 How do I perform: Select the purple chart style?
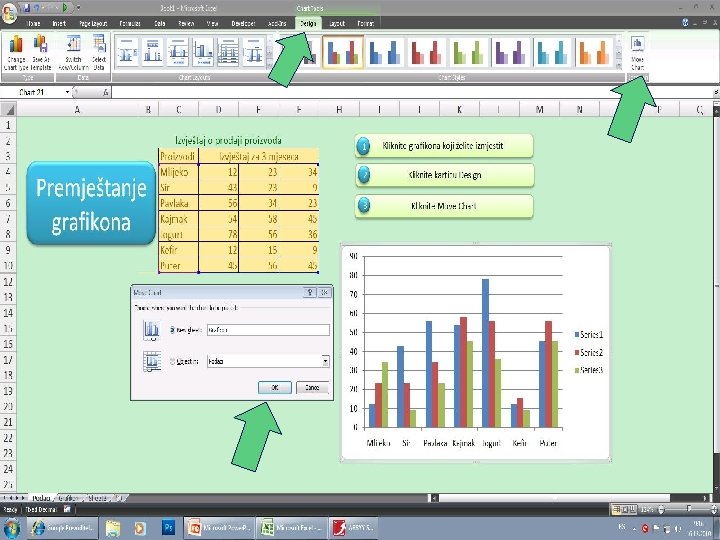(x=511, y=52)
